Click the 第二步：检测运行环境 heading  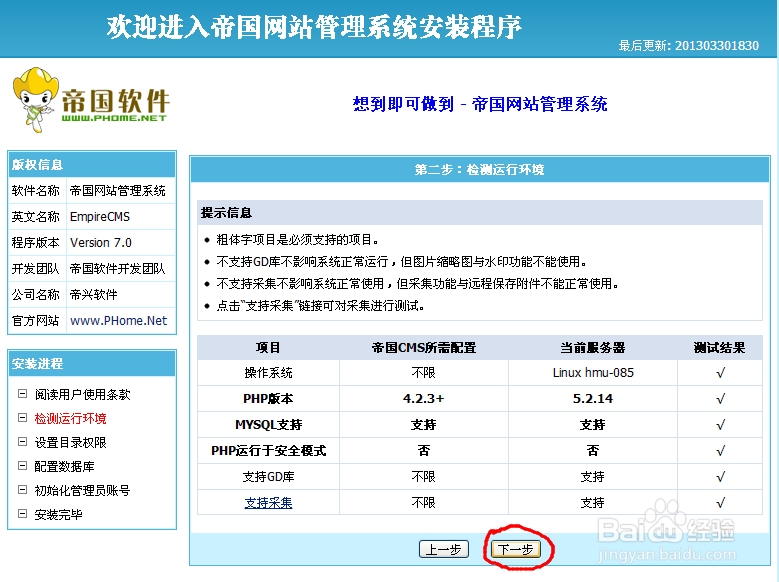point(479,169)
